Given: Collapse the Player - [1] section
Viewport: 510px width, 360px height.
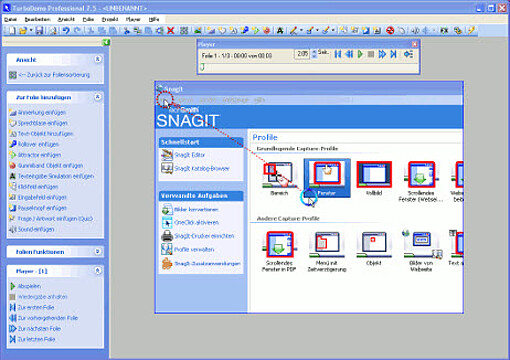Looking at the screenshot, I should [97, 271].
